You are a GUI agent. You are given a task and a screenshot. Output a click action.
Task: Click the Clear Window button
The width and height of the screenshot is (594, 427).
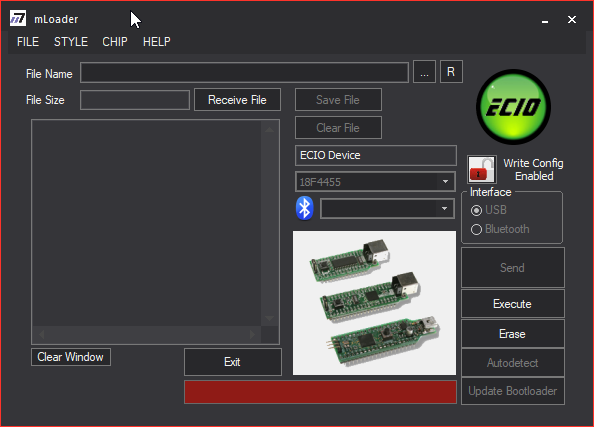point(70,357)
